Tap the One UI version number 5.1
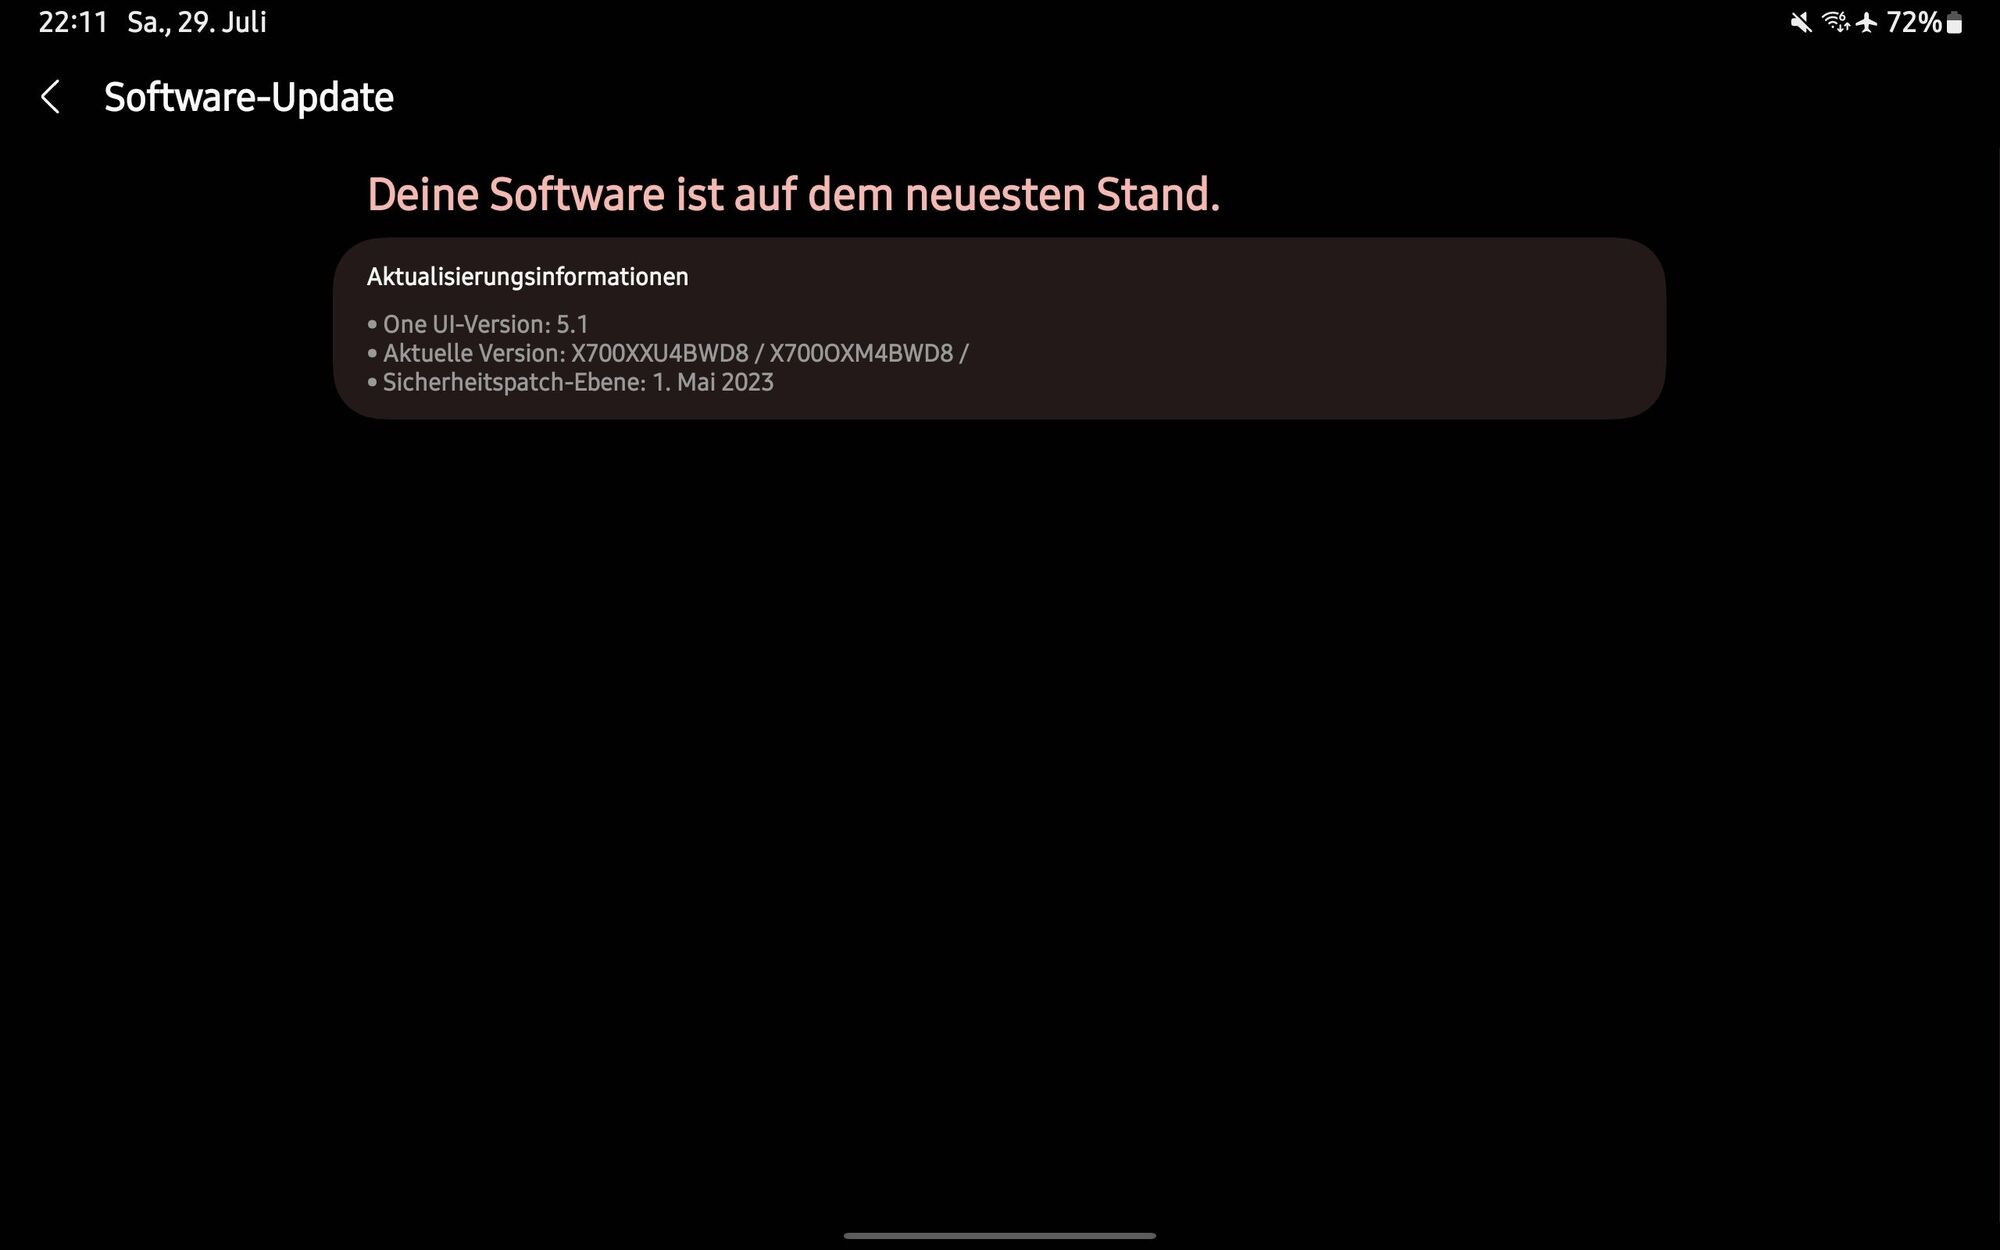The image size is (2000, 1250). click(572, 324)
